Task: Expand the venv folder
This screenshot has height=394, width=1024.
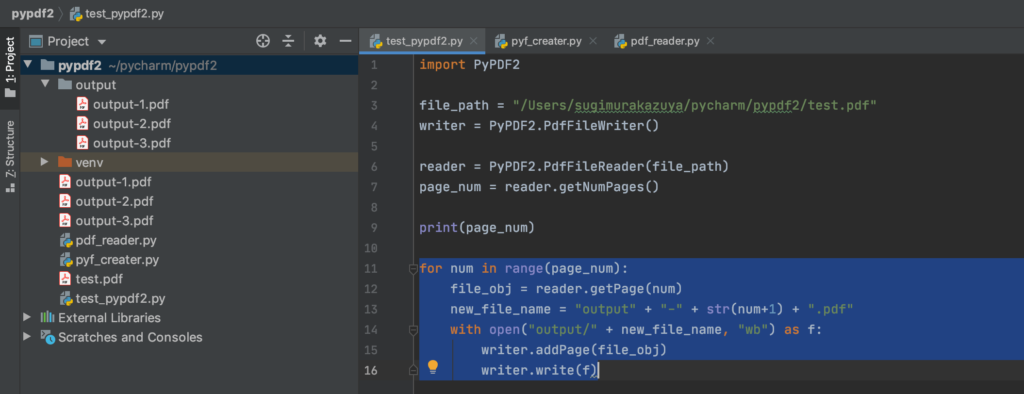Action: [45, 161]
